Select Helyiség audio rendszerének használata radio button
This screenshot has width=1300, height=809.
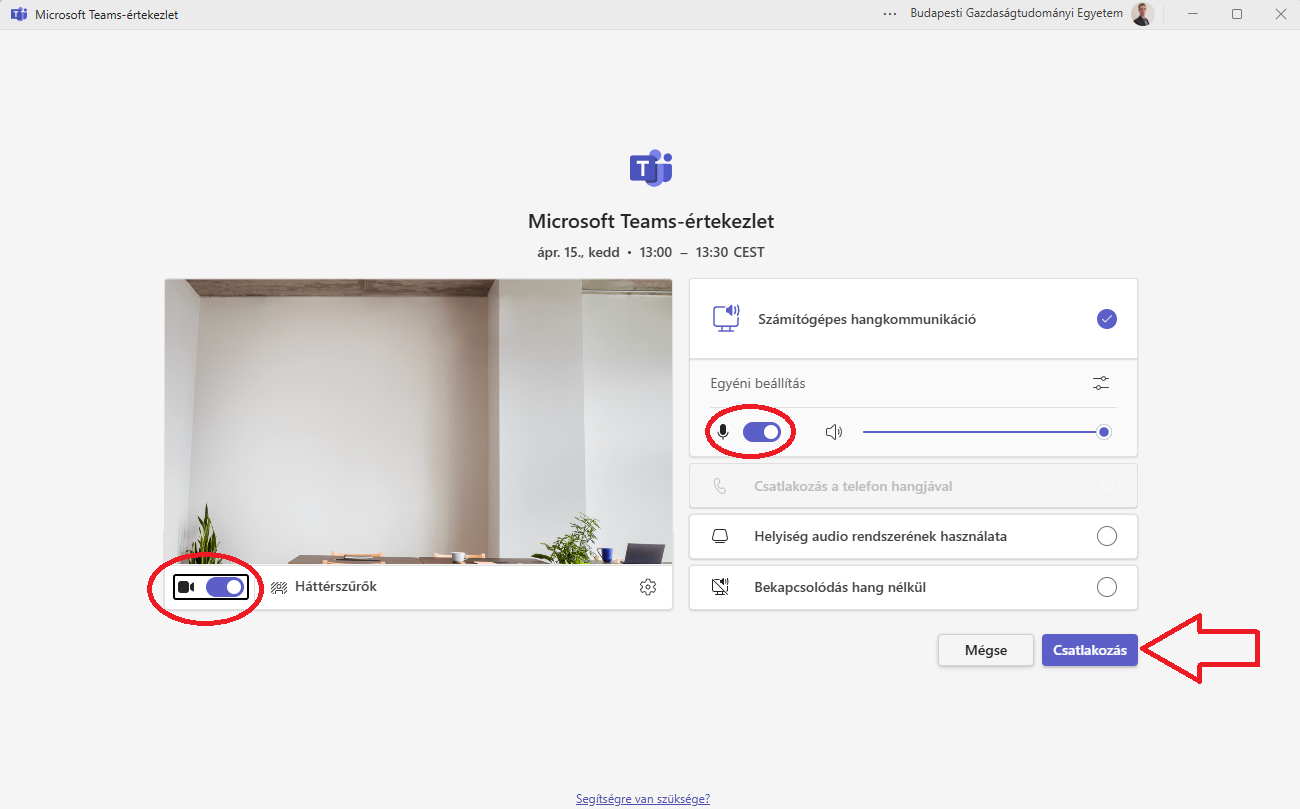pos(1107,536)
